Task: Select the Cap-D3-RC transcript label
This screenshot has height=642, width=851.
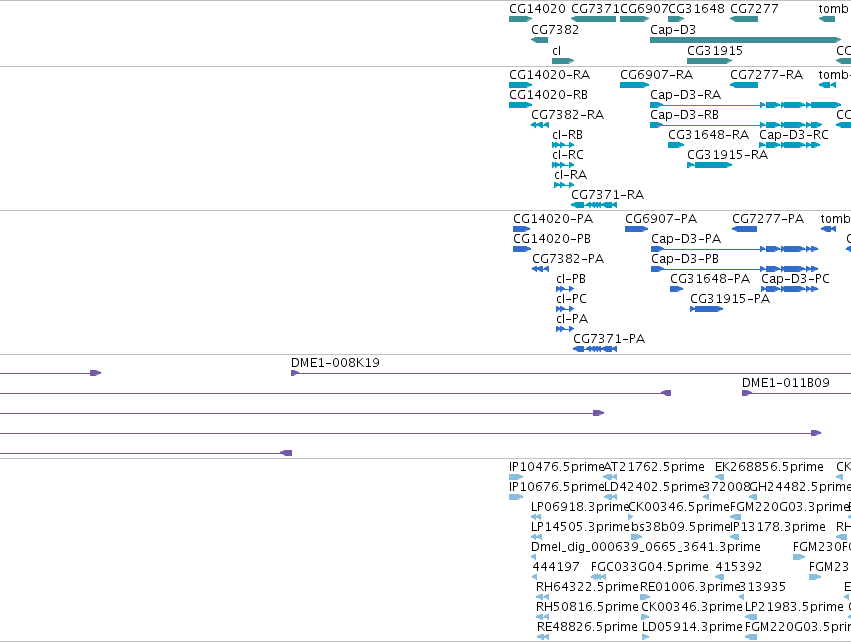Action: click(793, 135)
